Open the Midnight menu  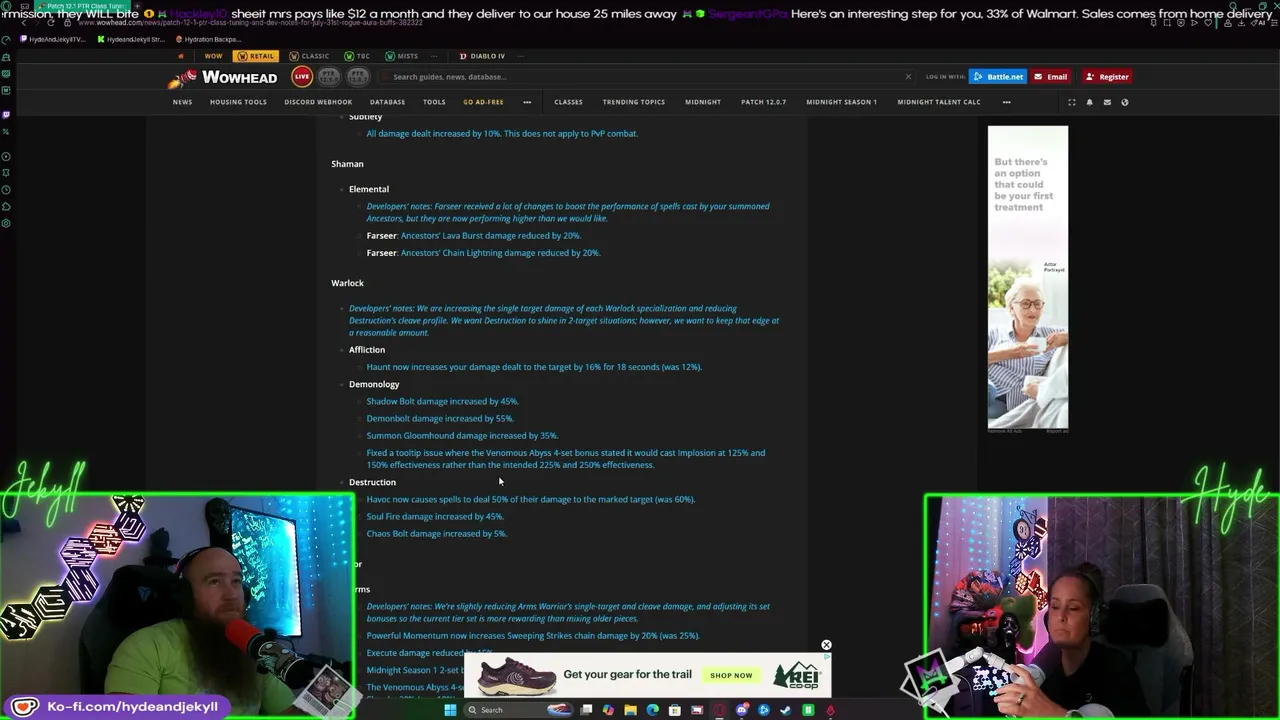coord(703,102)
